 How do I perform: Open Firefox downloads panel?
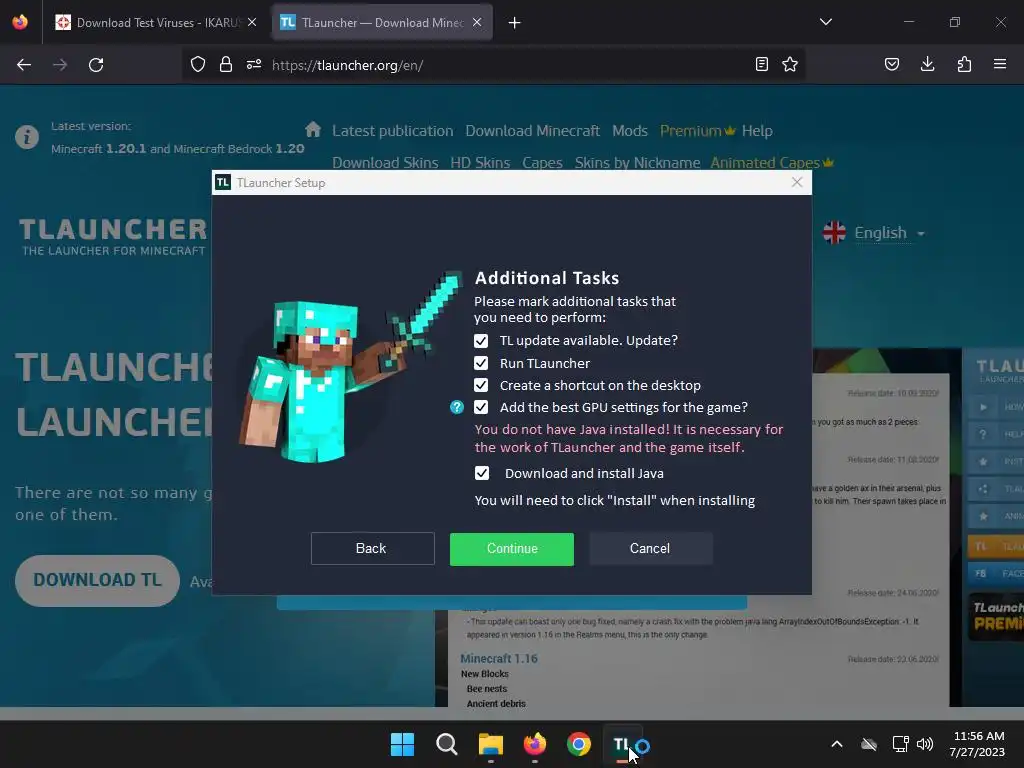(x=927, y=64)
